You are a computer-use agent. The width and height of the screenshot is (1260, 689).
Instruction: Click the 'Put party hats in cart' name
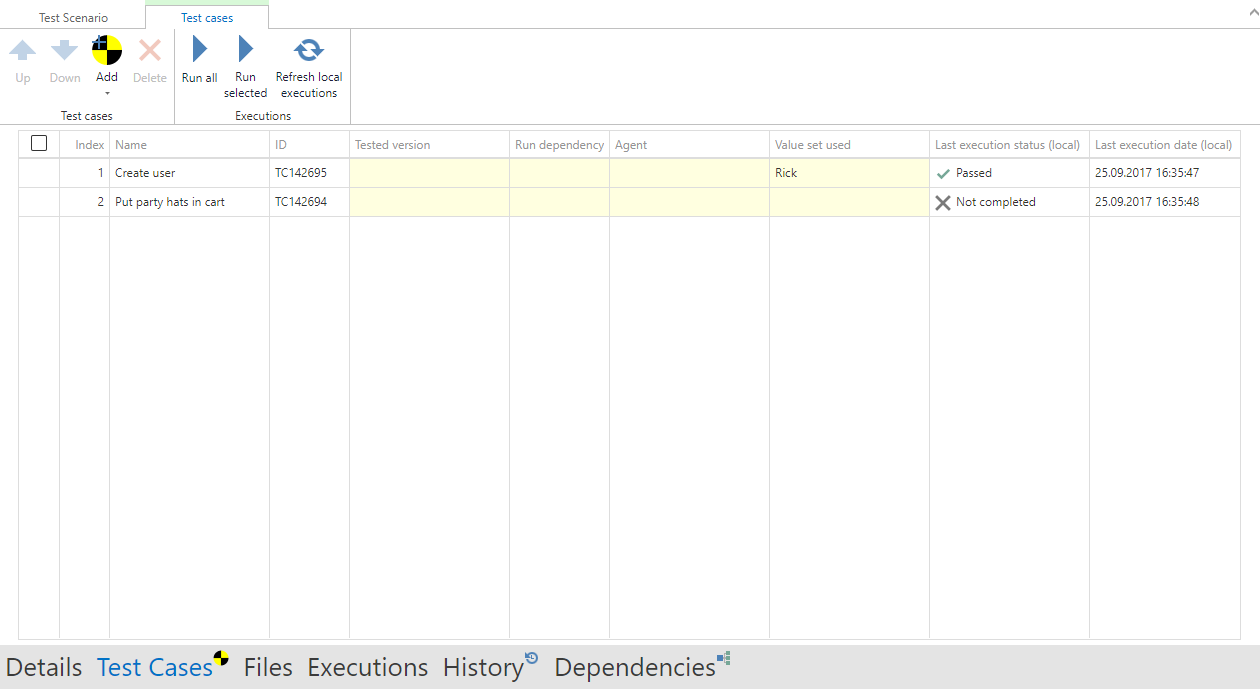170,202
